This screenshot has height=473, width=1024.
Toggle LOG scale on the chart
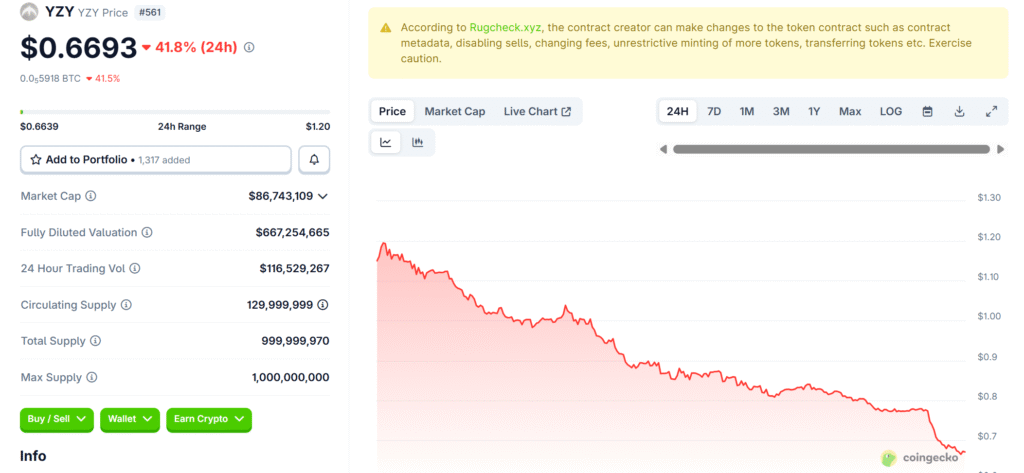[x=890, y=111]
